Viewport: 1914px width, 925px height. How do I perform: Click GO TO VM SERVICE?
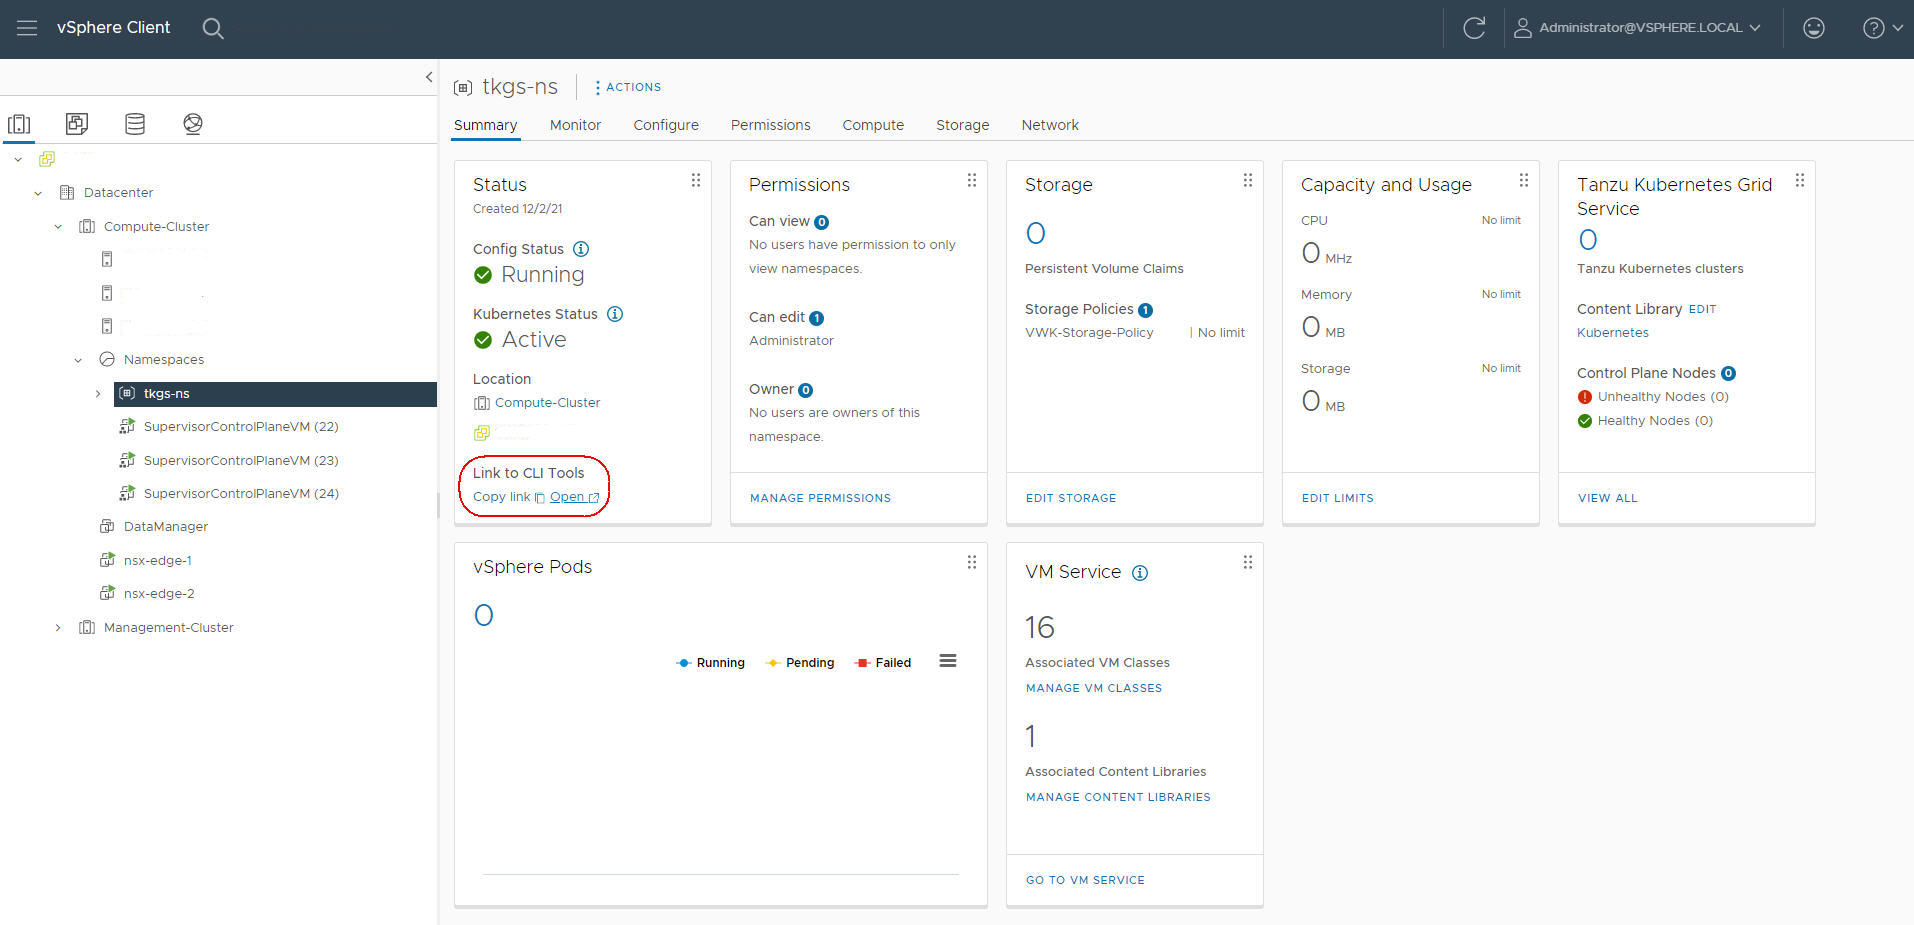1085,880
